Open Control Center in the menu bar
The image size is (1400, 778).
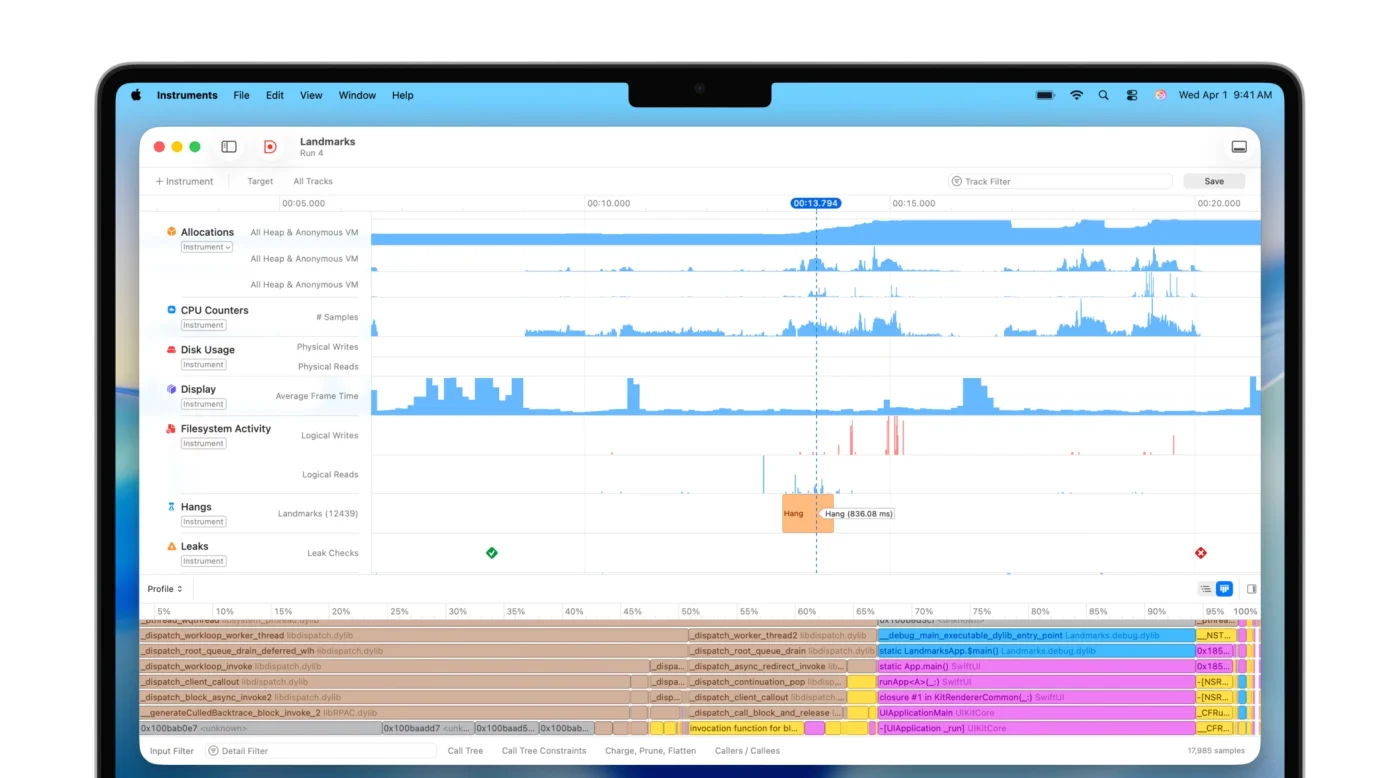1132,95
